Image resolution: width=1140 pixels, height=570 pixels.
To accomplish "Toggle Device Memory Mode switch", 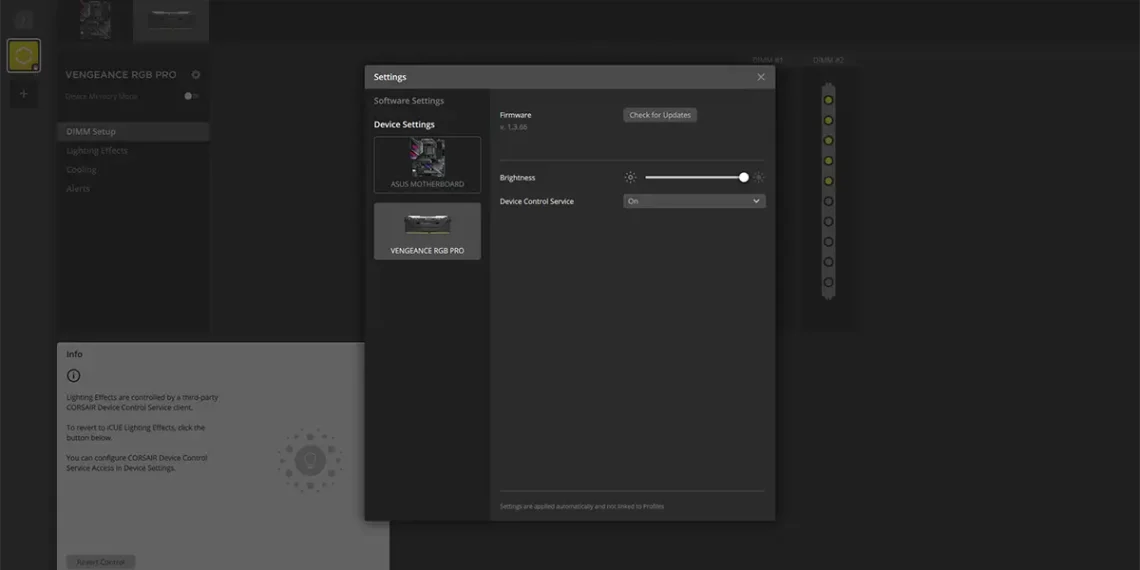I will pyautogui.click(x=190, y=96).
